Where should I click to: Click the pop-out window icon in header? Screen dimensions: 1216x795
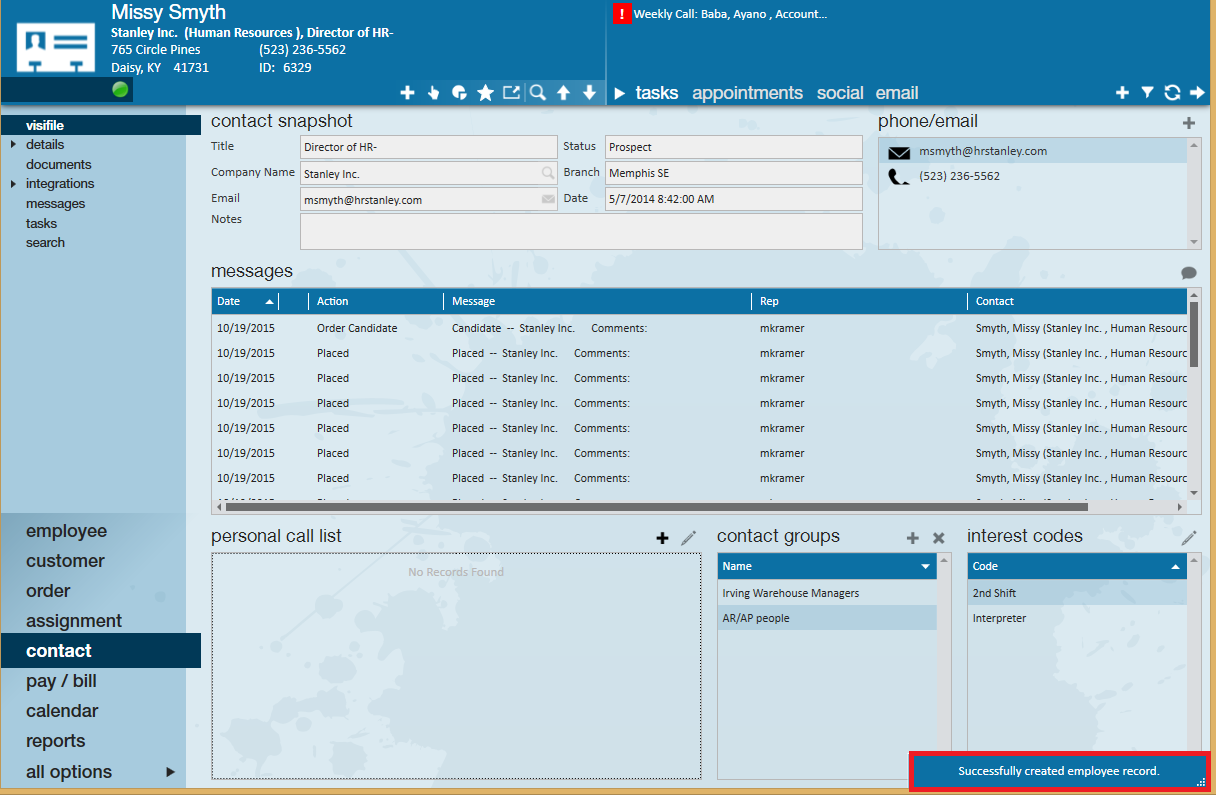tap(511, 93)
